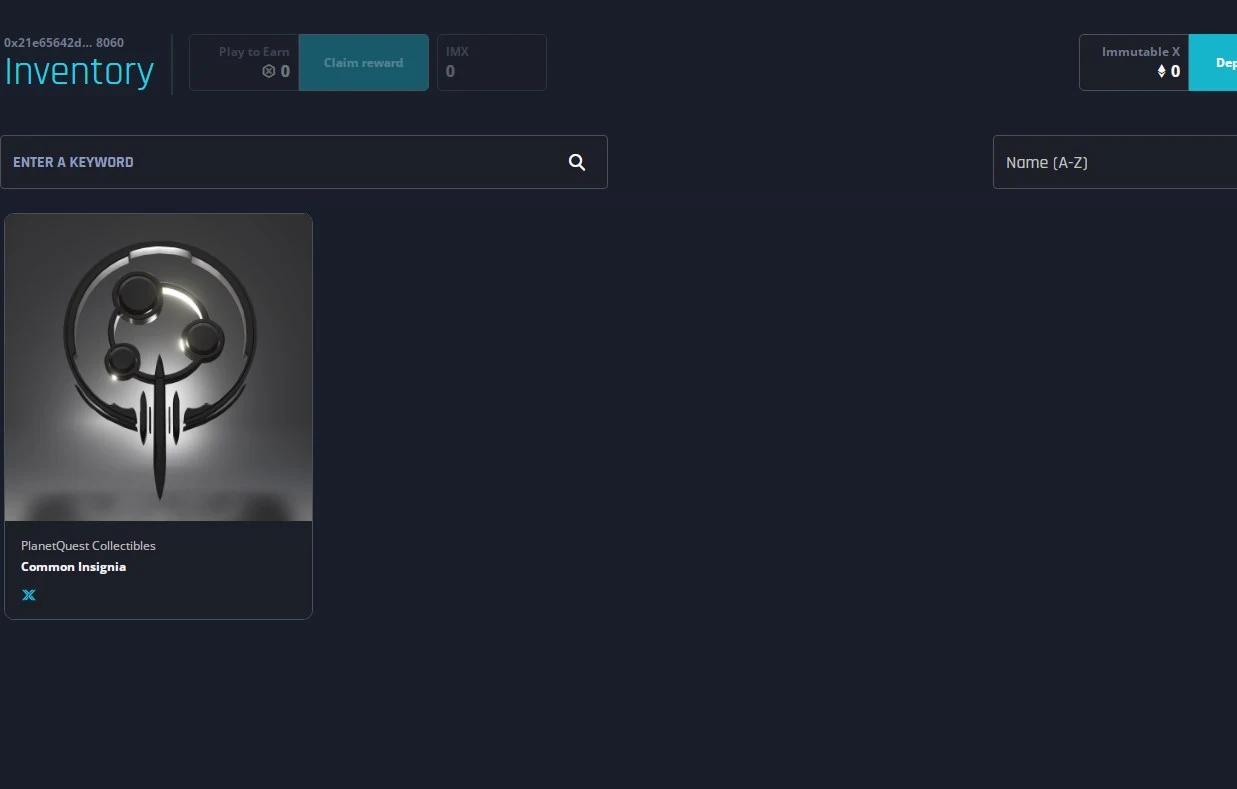This screenshot has width=1237, height=789.
Task: Click the Immutable X balance label
Action: pyautogui.click(x=1141, y=52)
